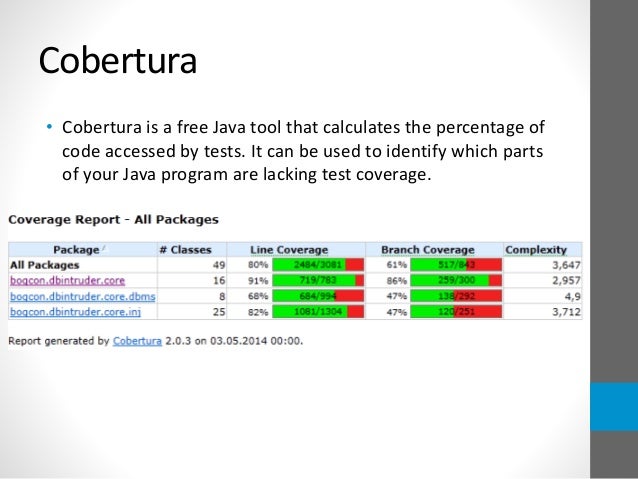Click the 86% branch coverage value

397,281
